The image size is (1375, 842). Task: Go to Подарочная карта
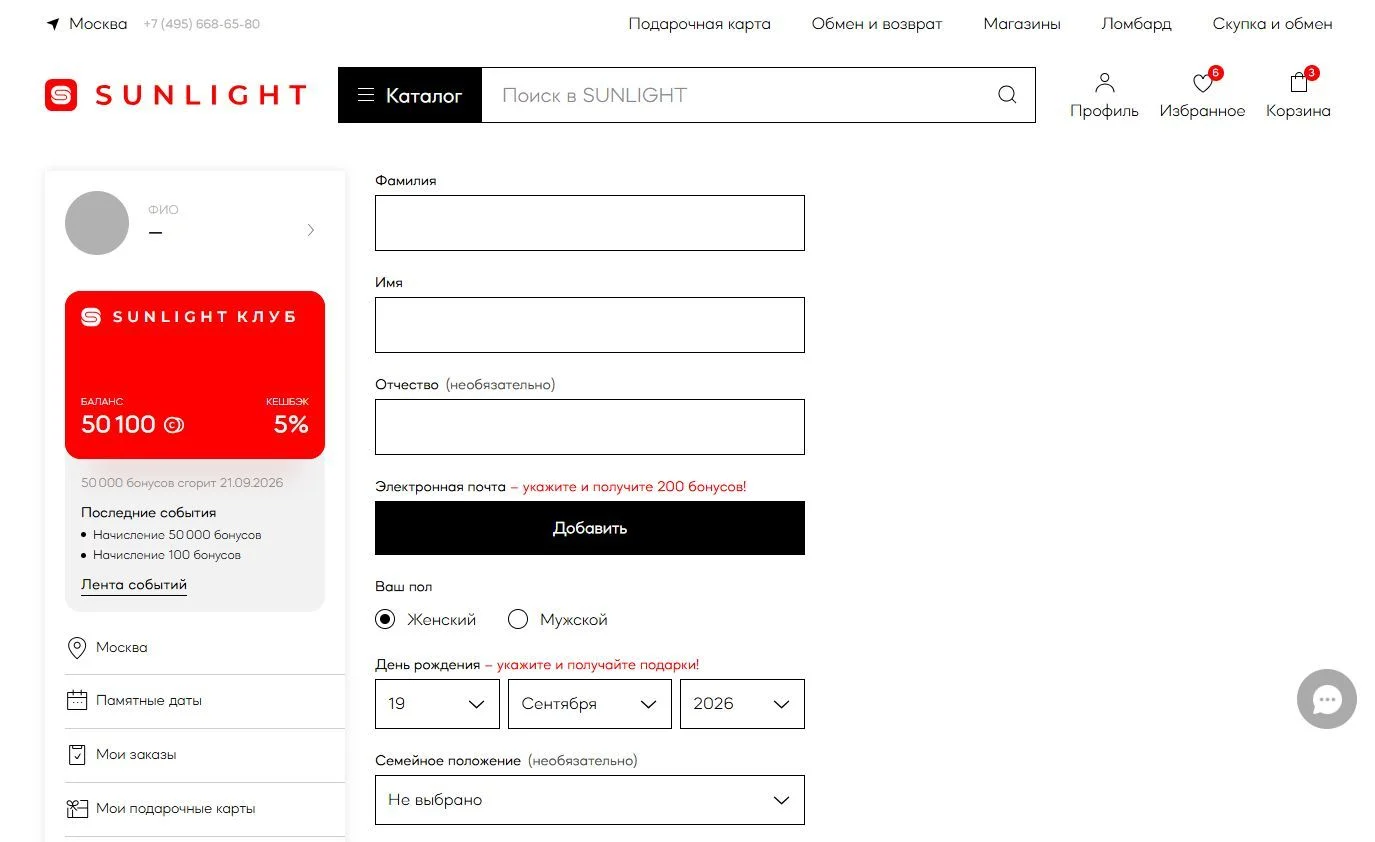(x=699, y=24)
